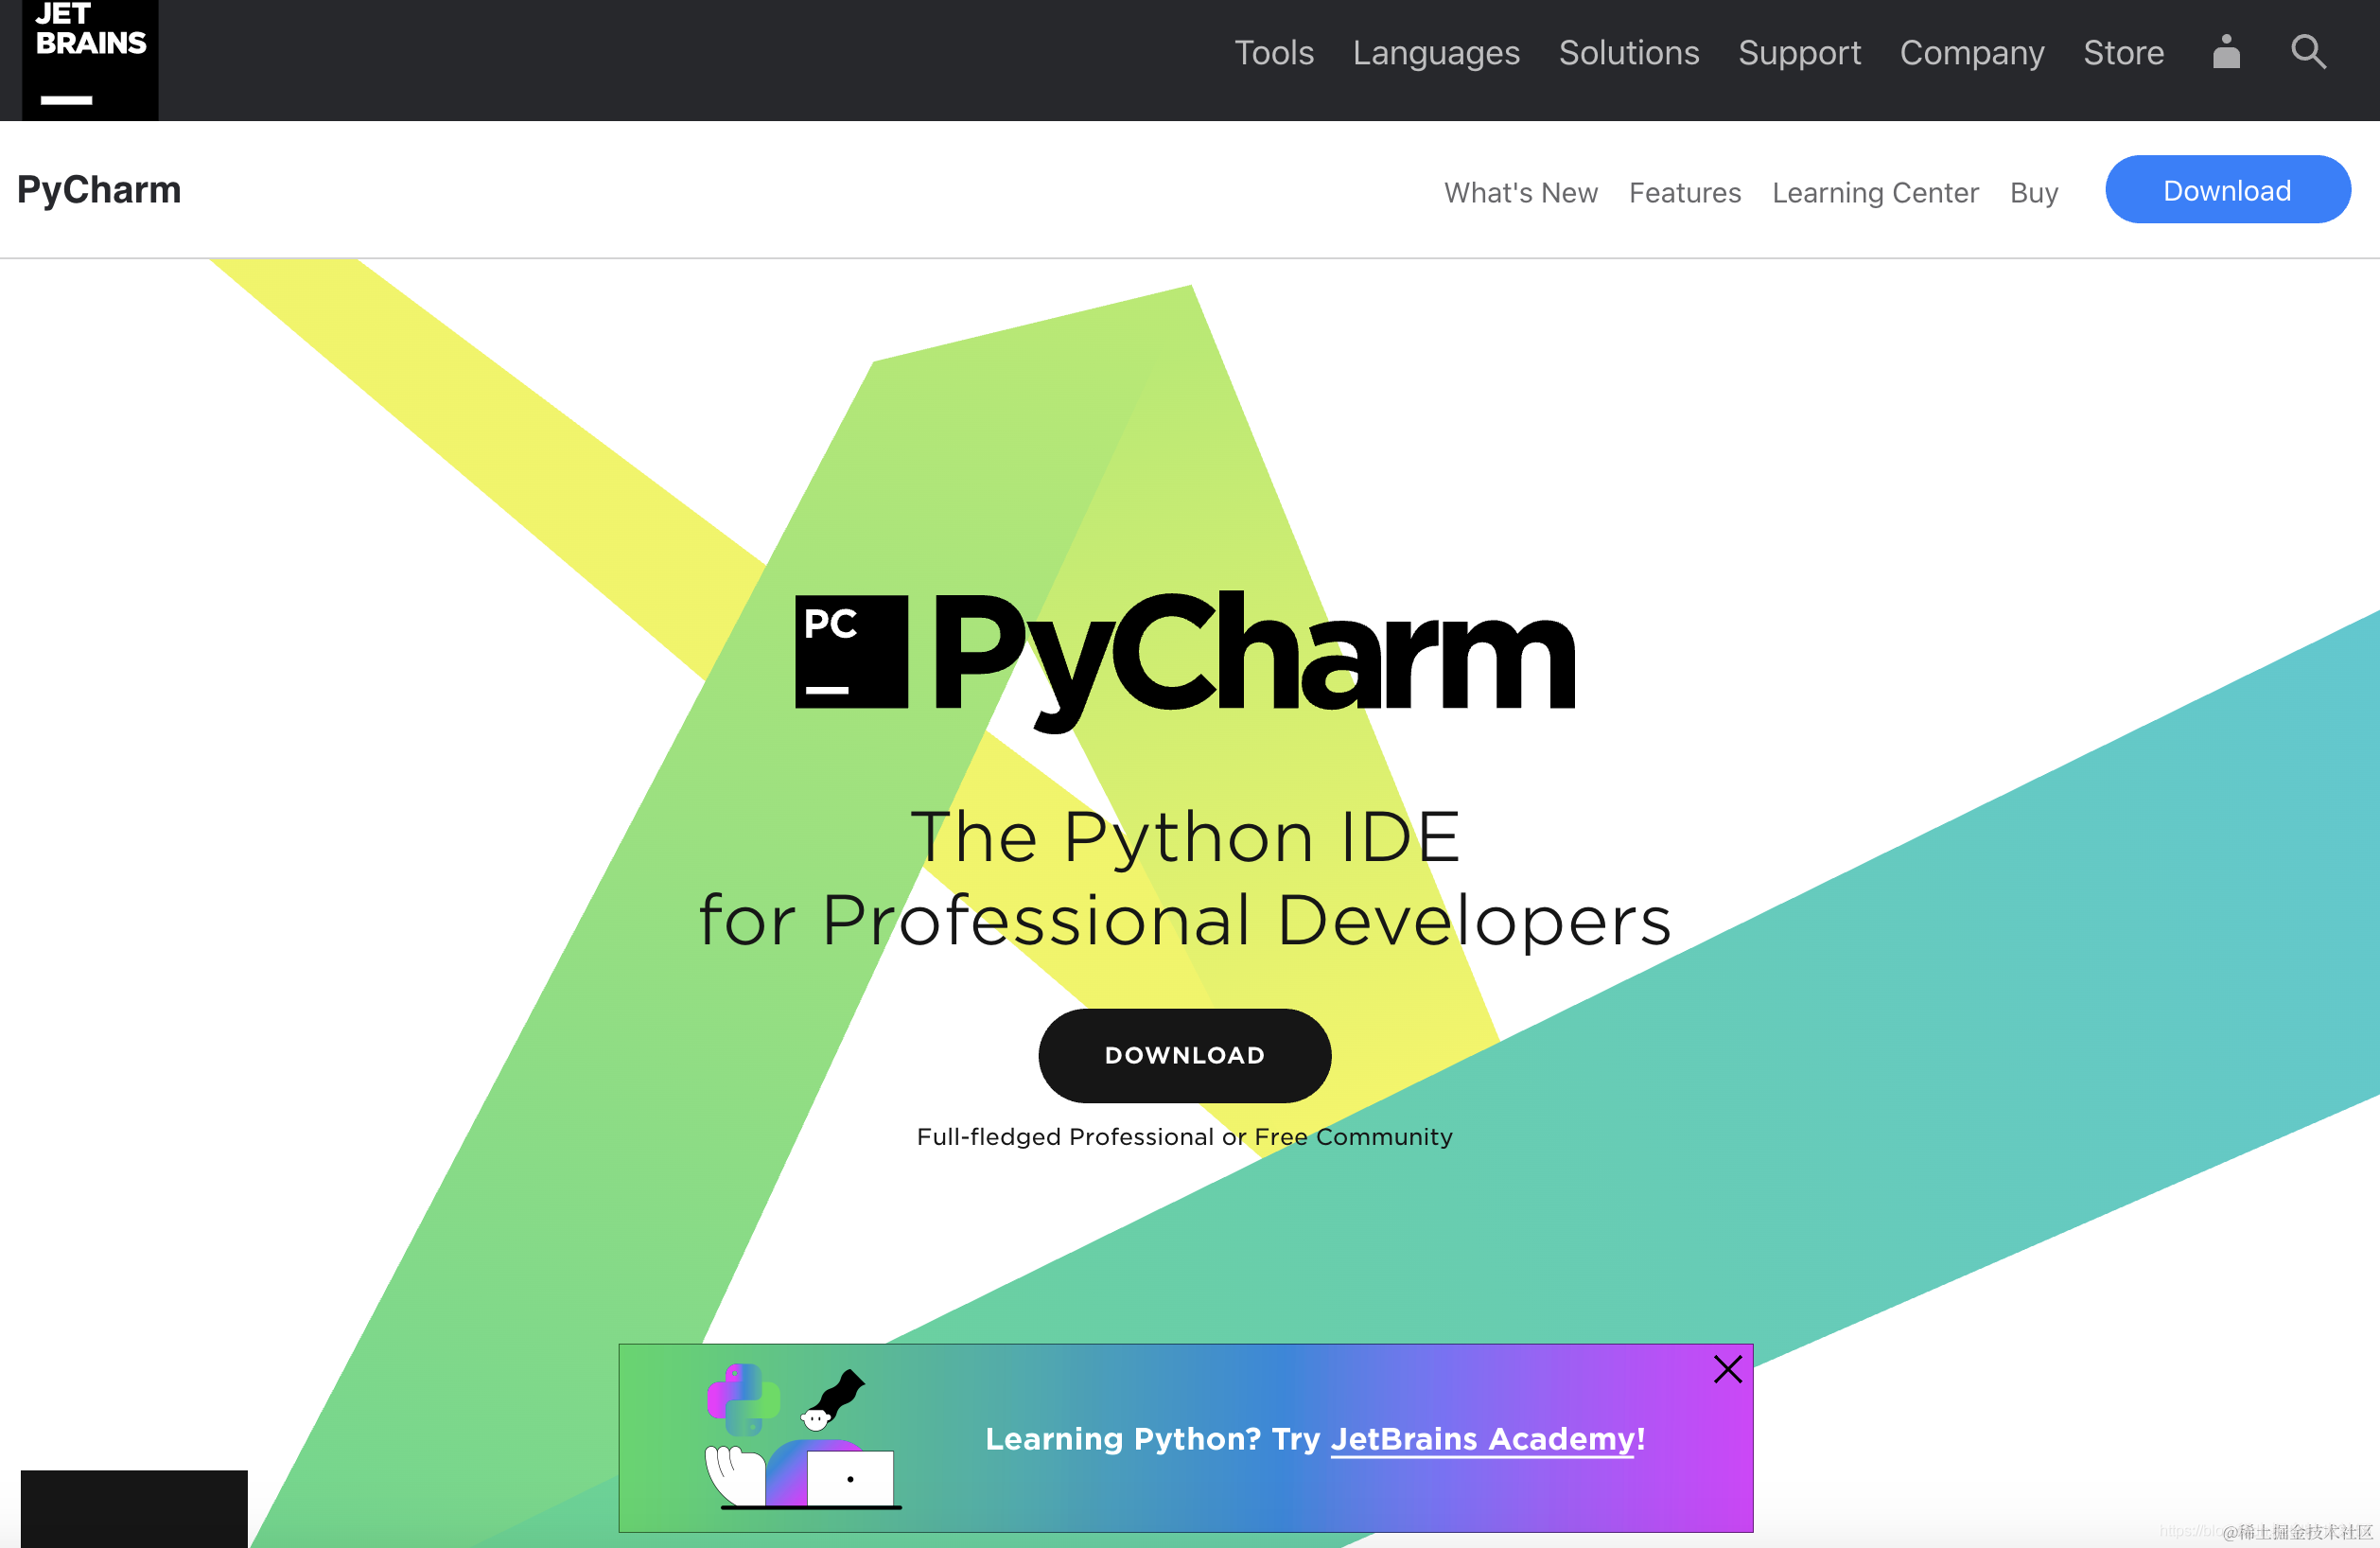Visit the Learning Center
The height and width of the screenshot is (1548, 2380).
[1874, 192]
